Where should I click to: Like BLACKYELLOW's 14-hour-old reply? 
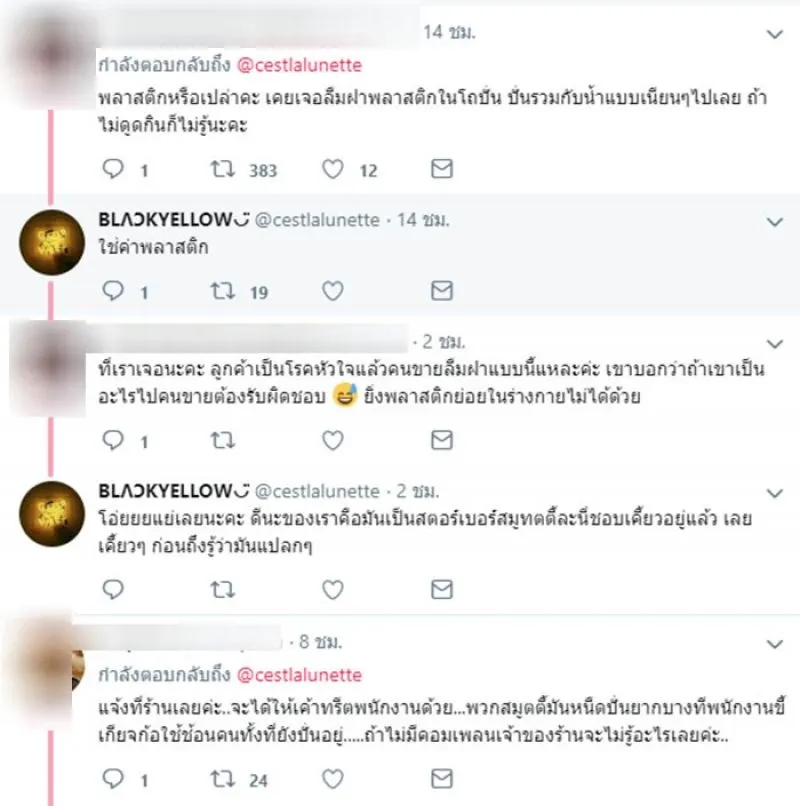pos(333,291)
